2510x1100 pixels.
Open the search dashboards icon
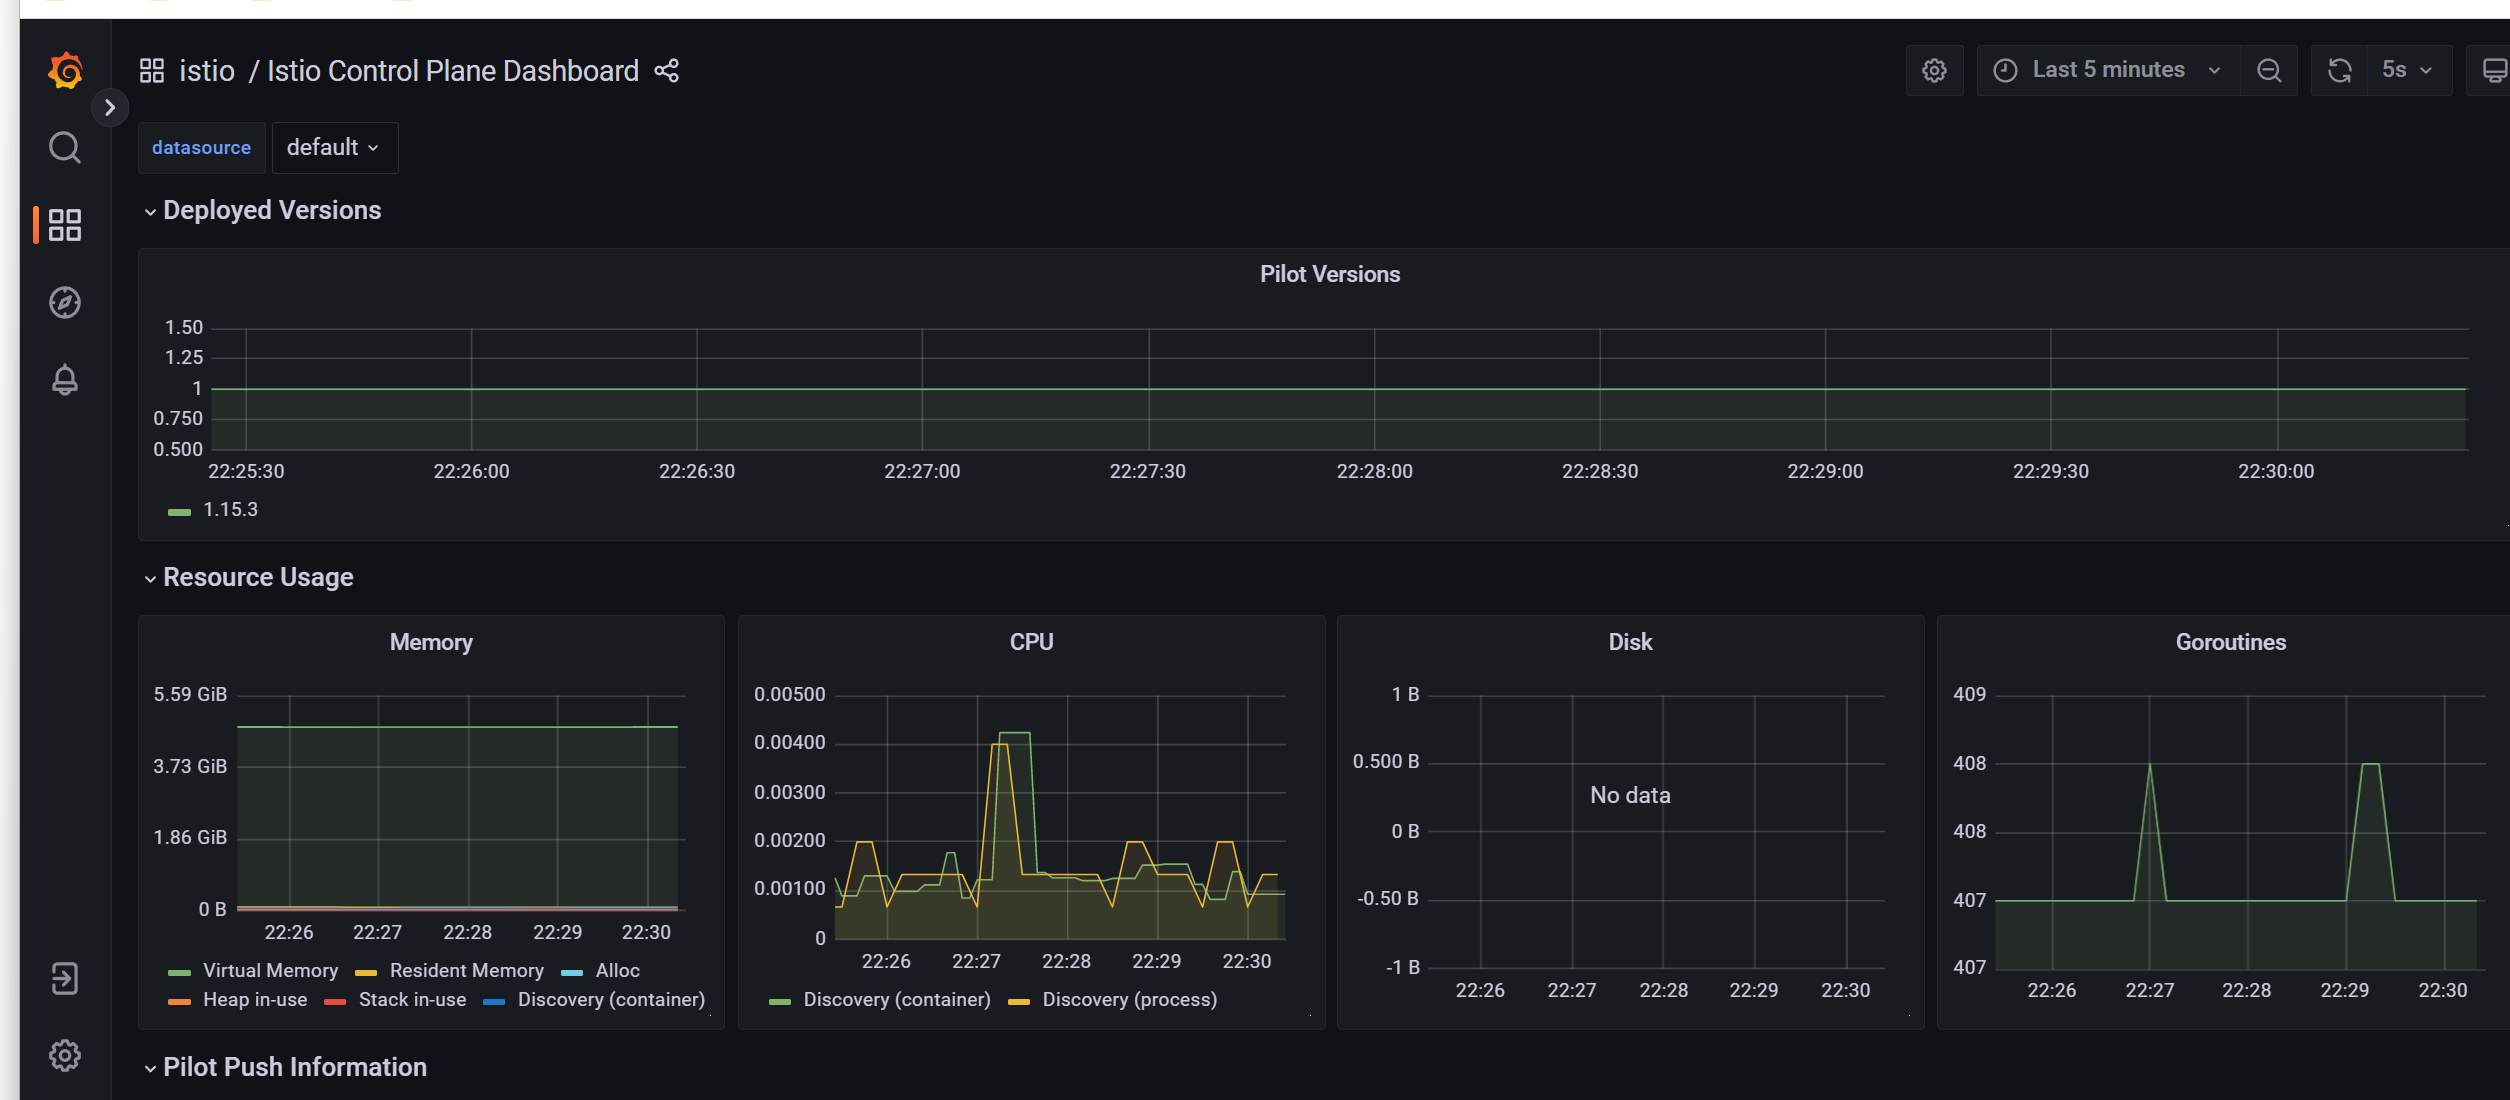[x=65, y=148]
